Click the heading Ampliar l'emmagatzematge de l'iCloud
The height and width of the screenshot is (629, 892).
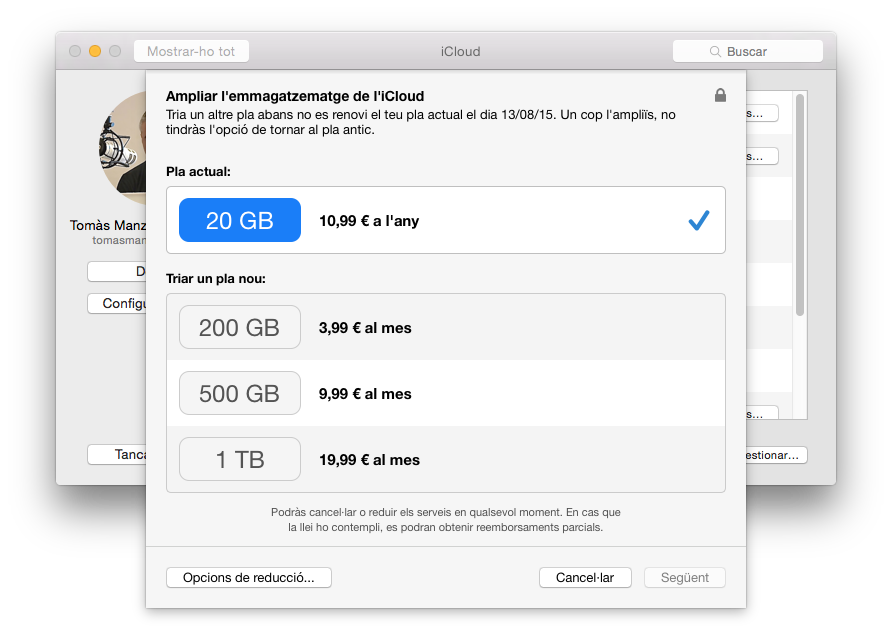tap(295, 96)
